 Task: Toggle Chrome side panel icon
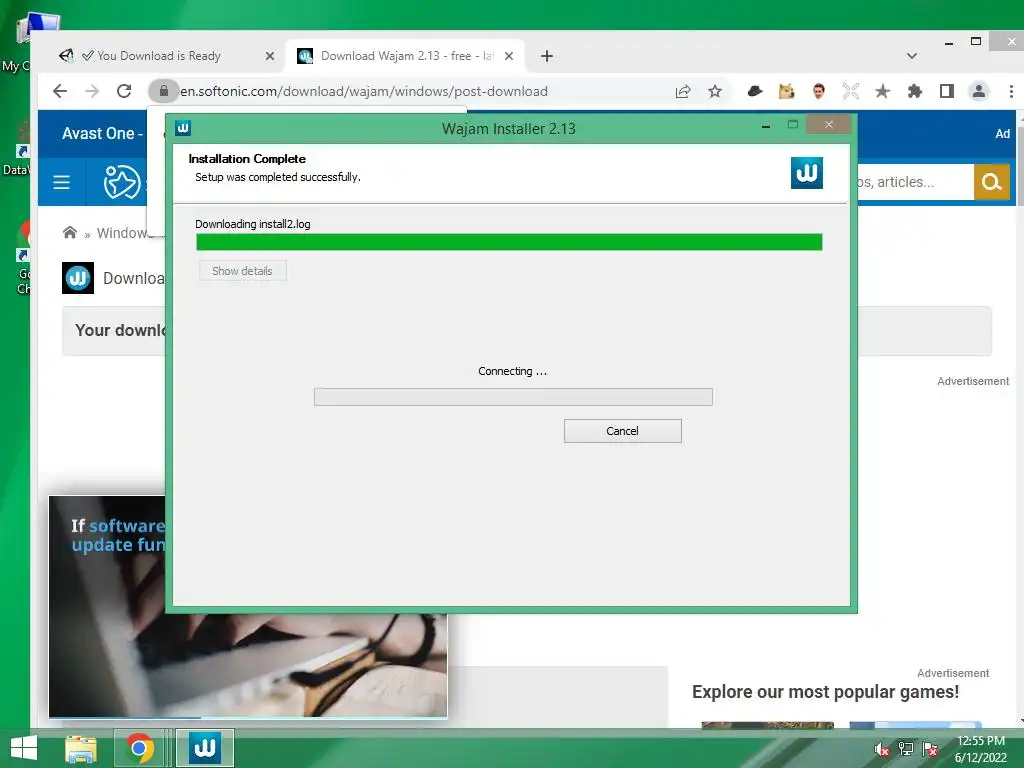947,91
